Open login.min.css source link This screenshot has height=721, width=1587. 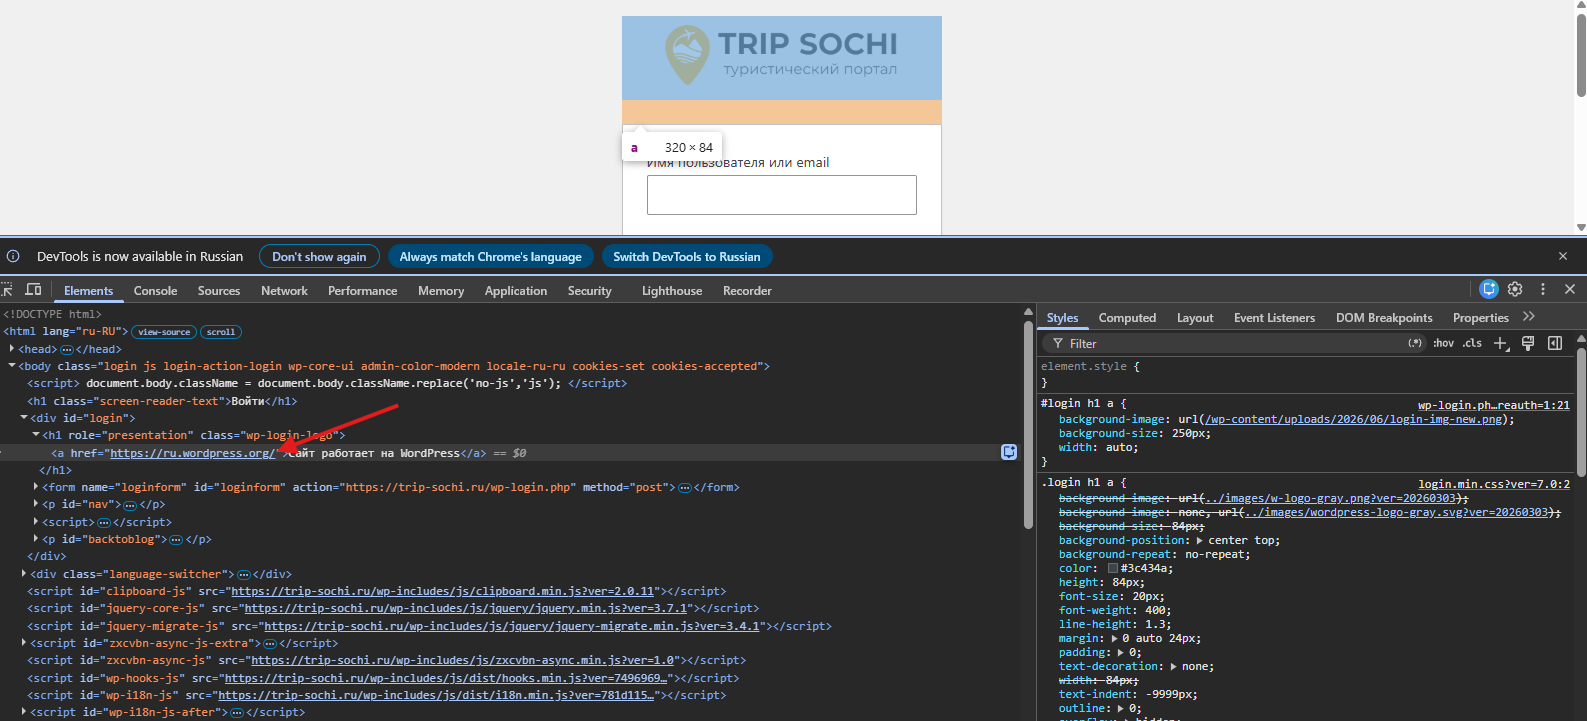click(x=1494, y=484)
